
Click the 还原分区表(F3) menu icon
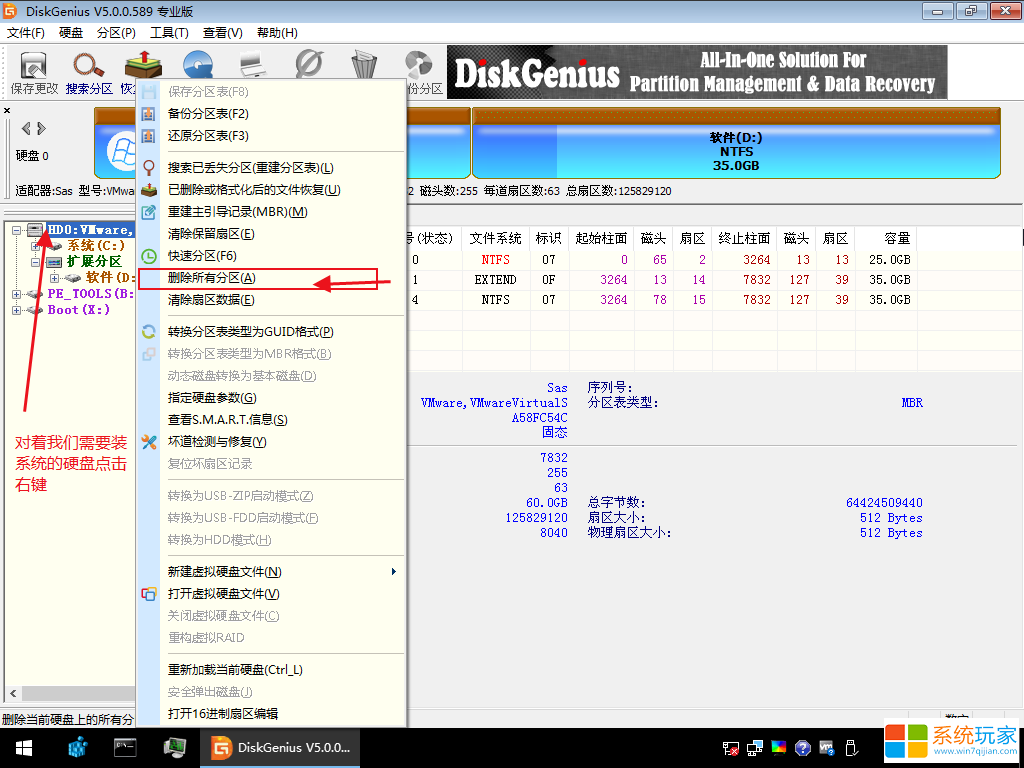(149, 136)
